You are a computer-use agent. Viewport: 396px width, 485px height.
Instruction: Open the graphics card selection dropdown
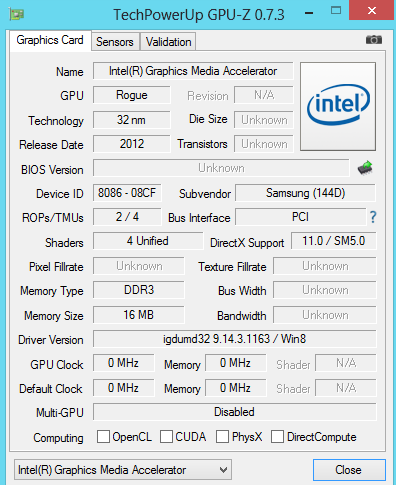(123, 470)
